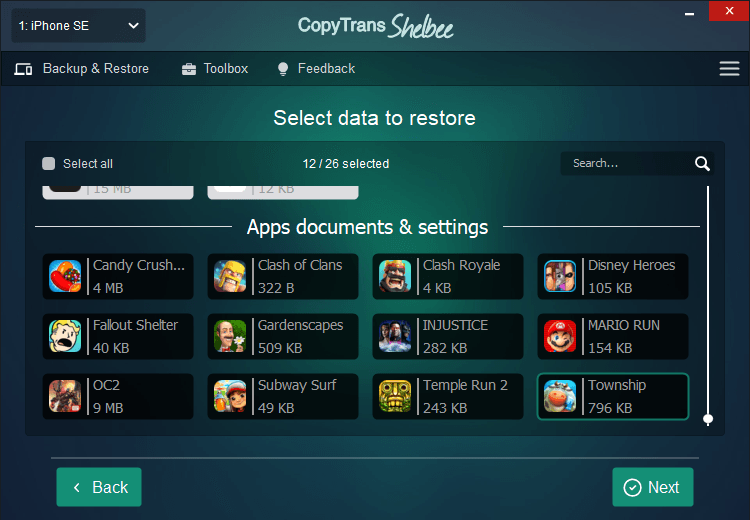Click the Clash of Clans app icon
The width and height of the screenshot is (750, 520).
click(x=230, y=277)
